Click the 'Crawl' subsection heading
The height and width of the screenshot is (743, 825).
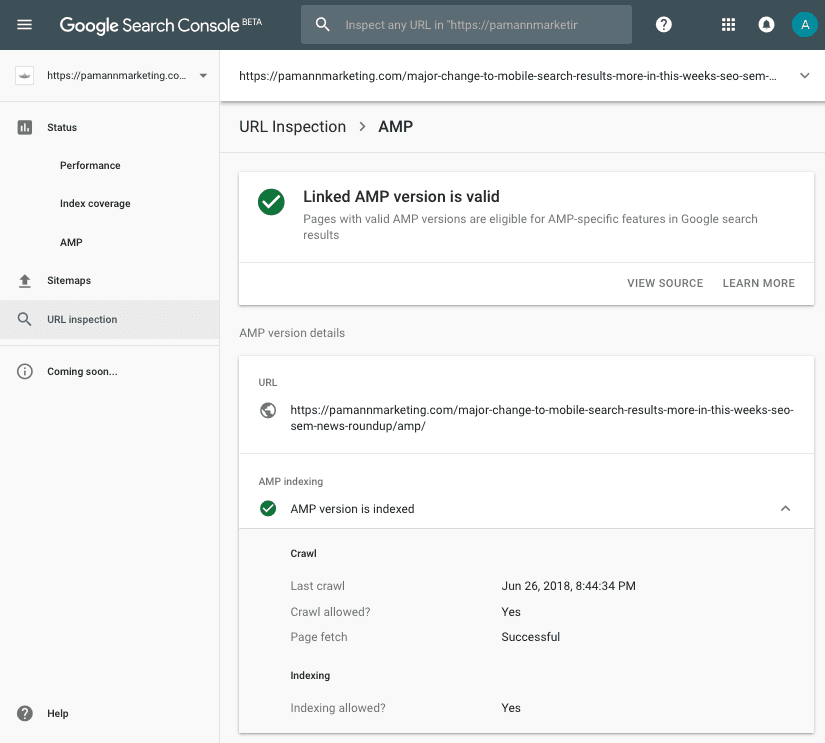point(304,554)
